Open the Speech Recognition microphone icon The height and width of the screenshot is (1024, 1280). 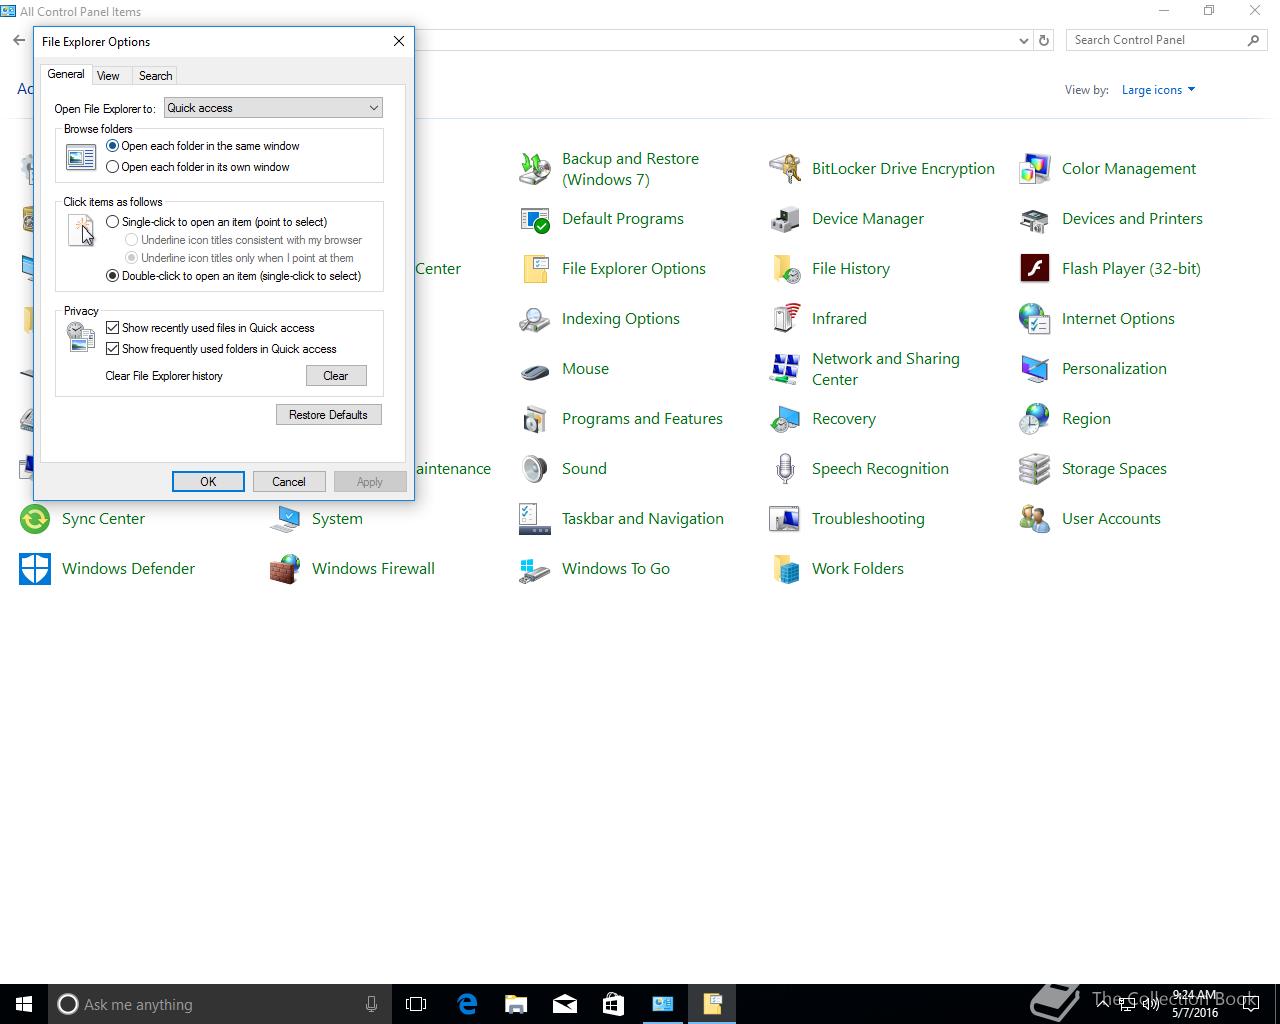[x=785, y=469]
